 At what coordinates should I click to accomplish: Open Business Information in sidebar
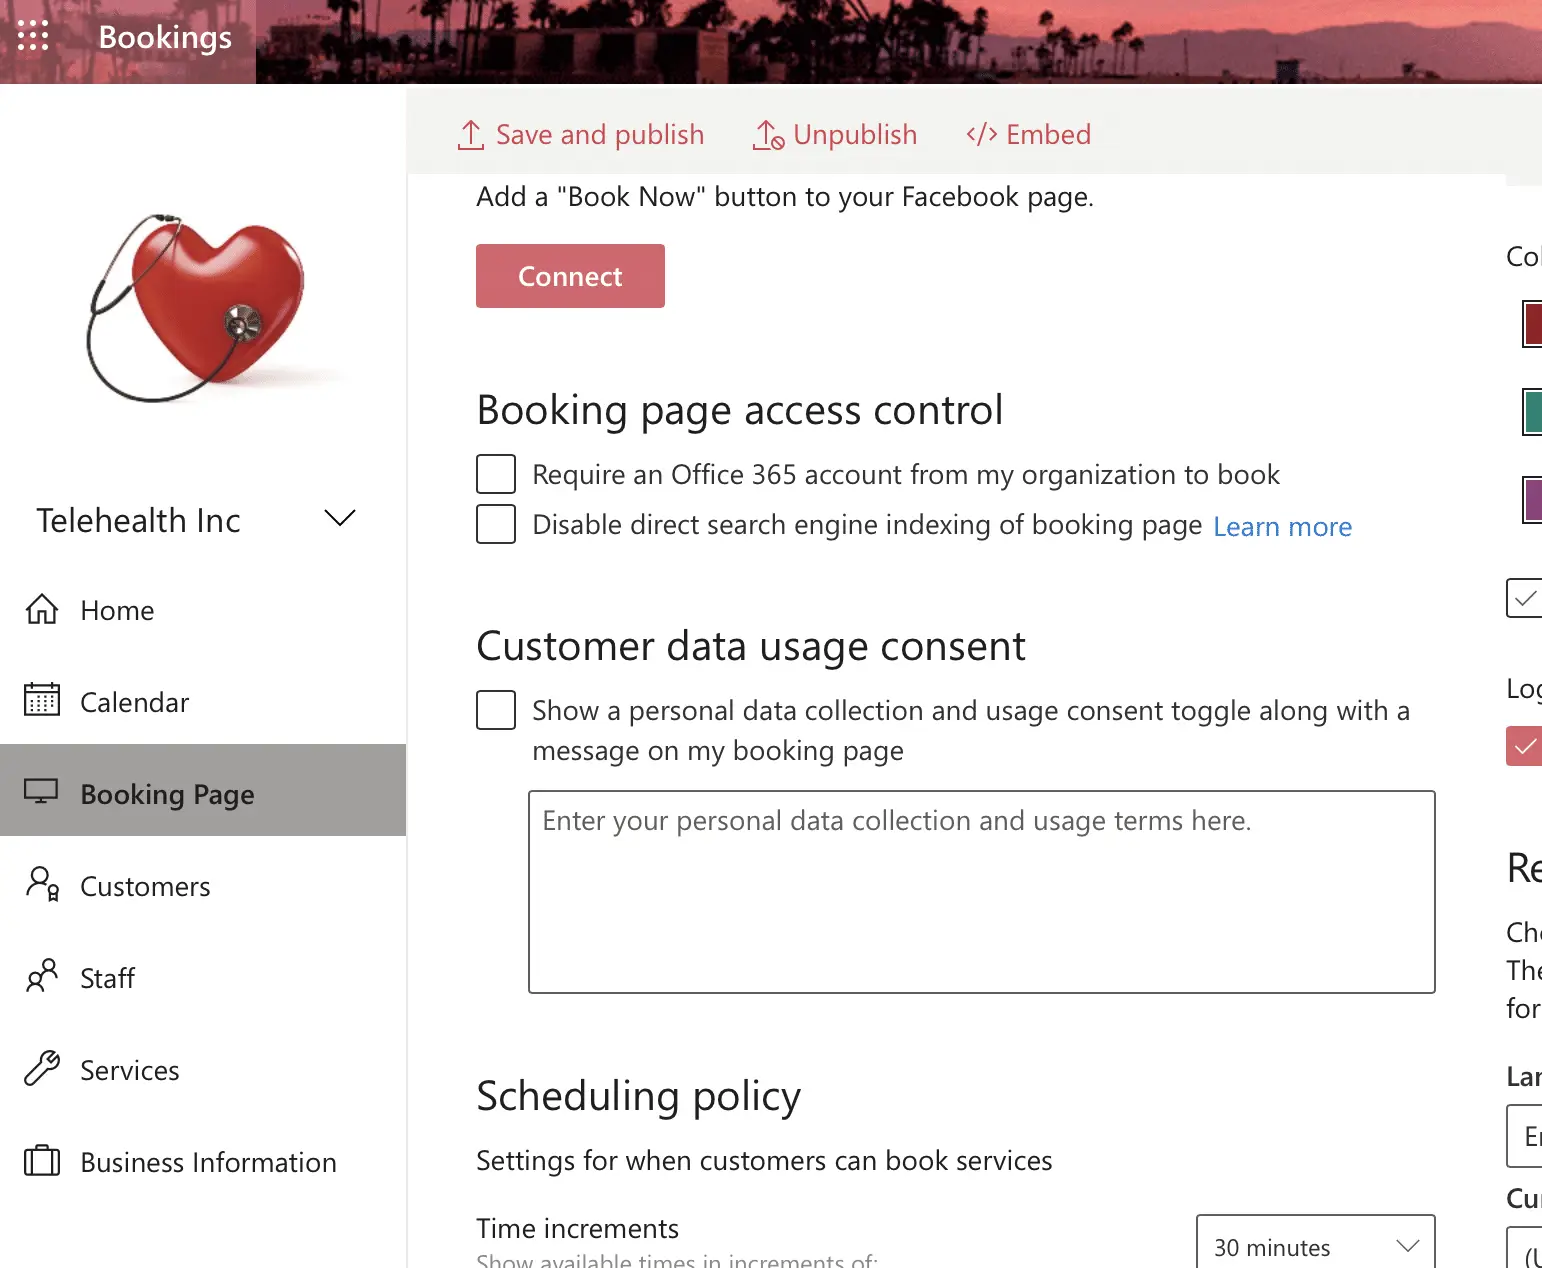pyautogui.click(x=203, y=1162)
